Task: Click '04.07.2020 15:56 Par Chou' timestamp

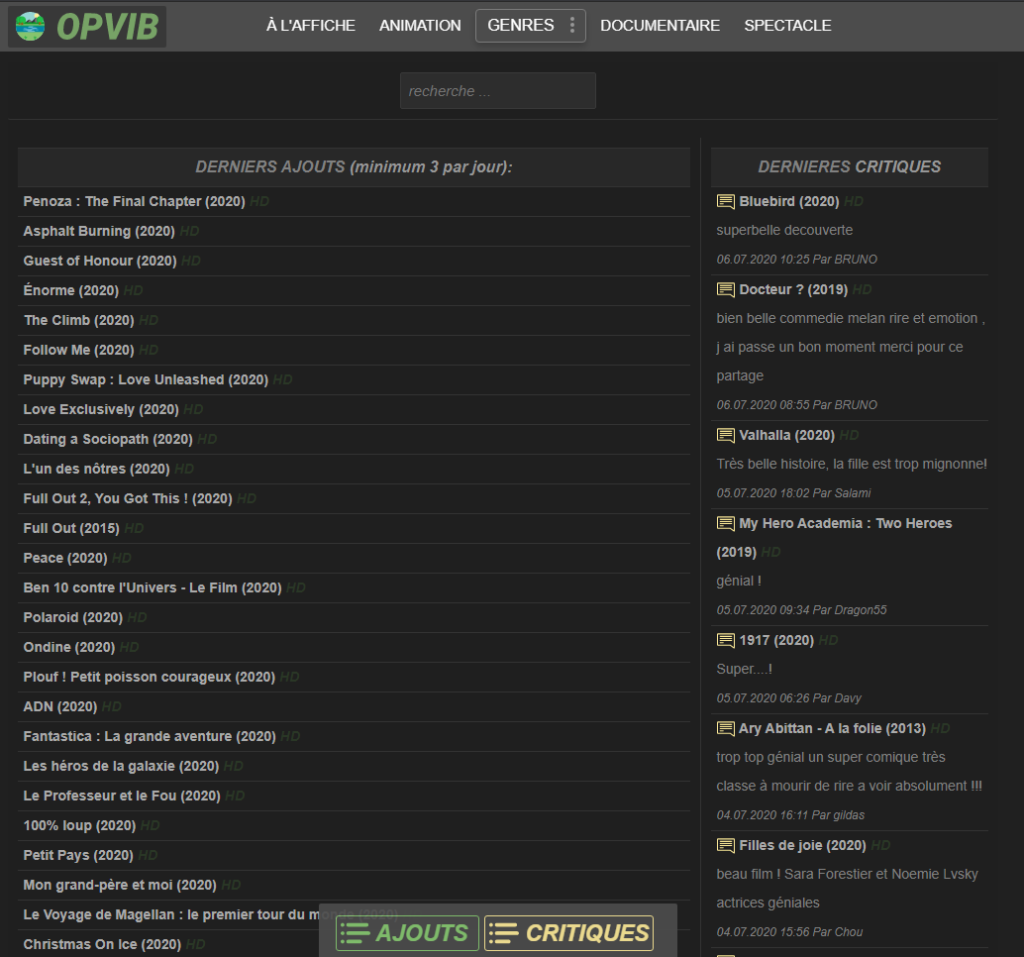Action: point(790,932)
